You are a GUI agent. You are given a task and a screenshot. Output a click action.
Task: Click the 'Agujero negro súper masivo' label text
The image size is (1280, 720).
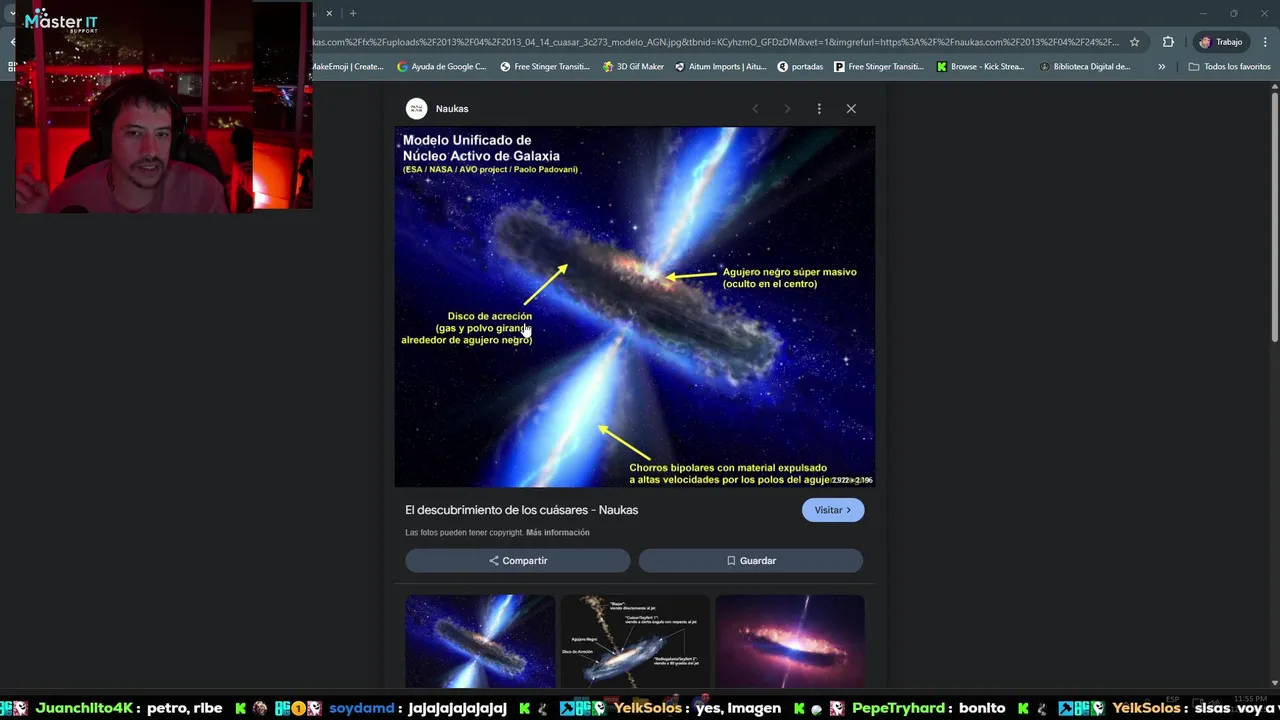789,272
